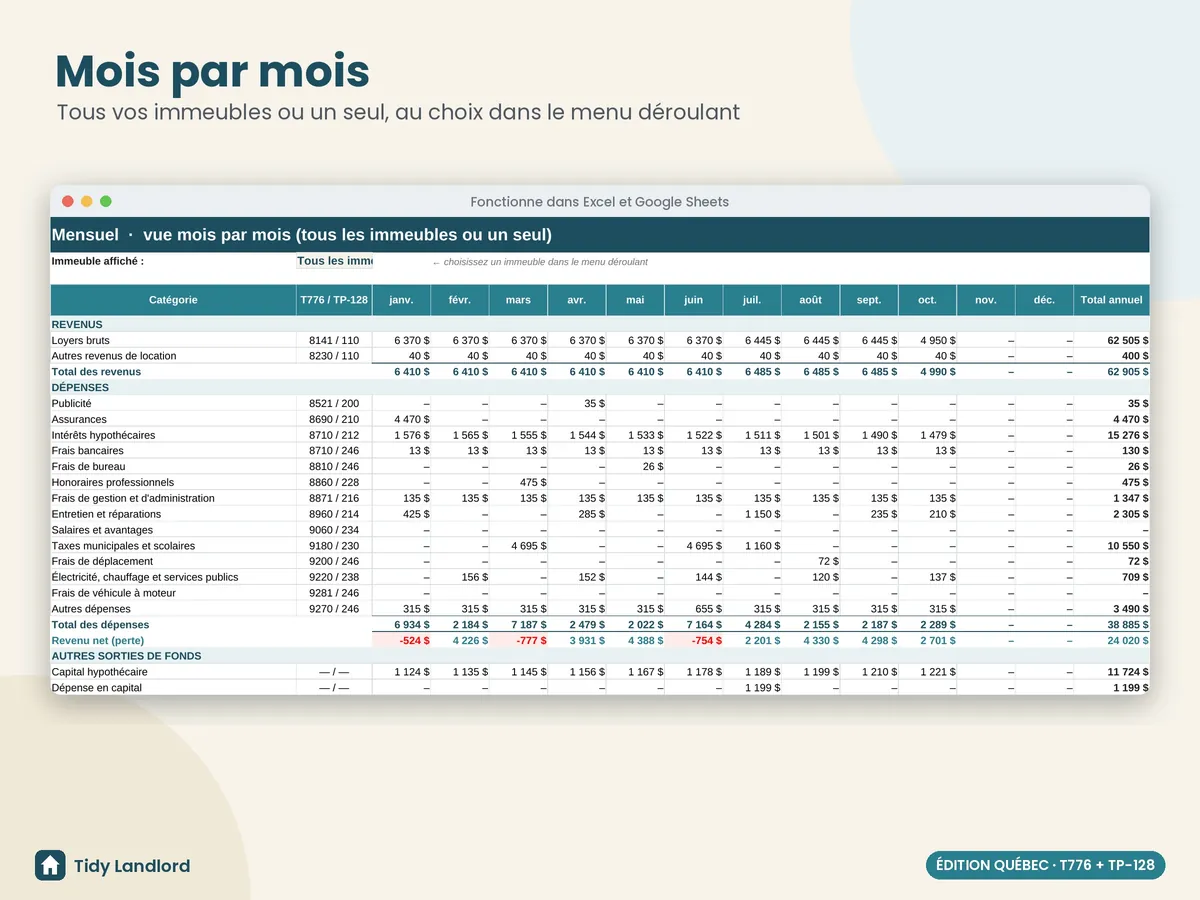Image resolution: width=1200 pixels, height=900 pixels.
Task: Click the '-524 $' January net loss cell
Action: [x=402, y=640]
